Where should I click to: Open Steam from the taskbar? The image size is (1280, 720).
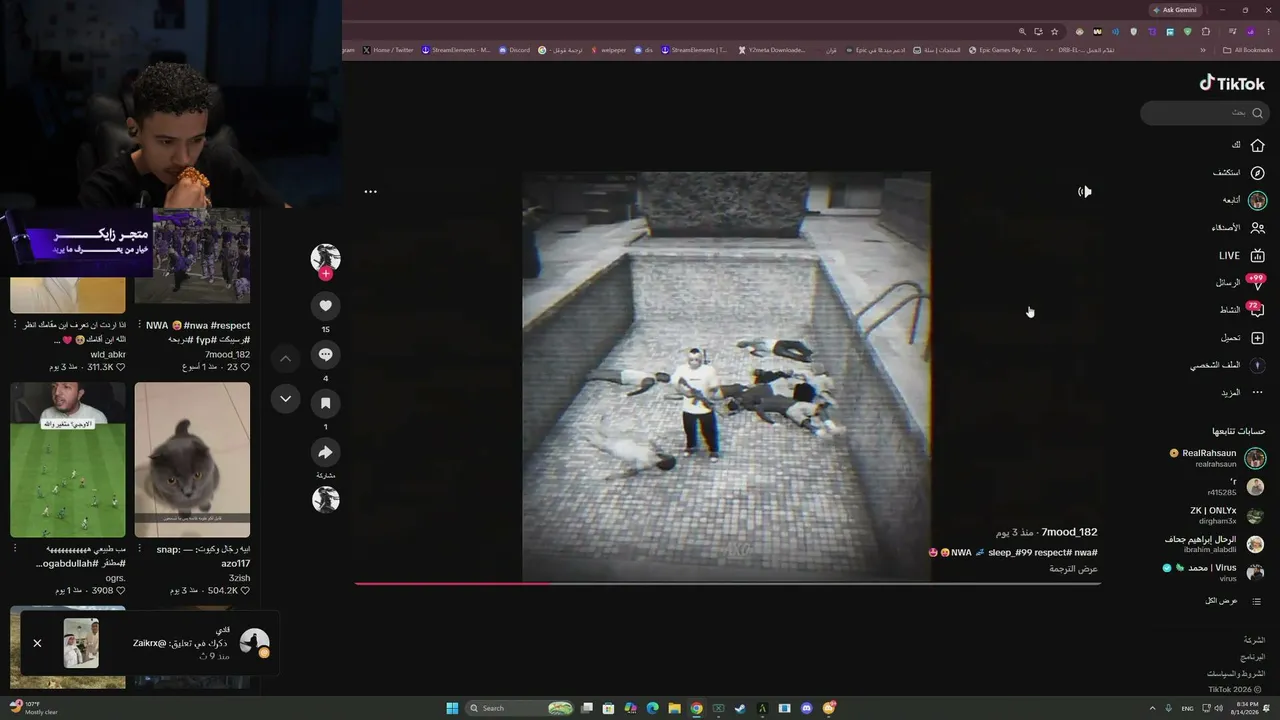pos(740,708)
